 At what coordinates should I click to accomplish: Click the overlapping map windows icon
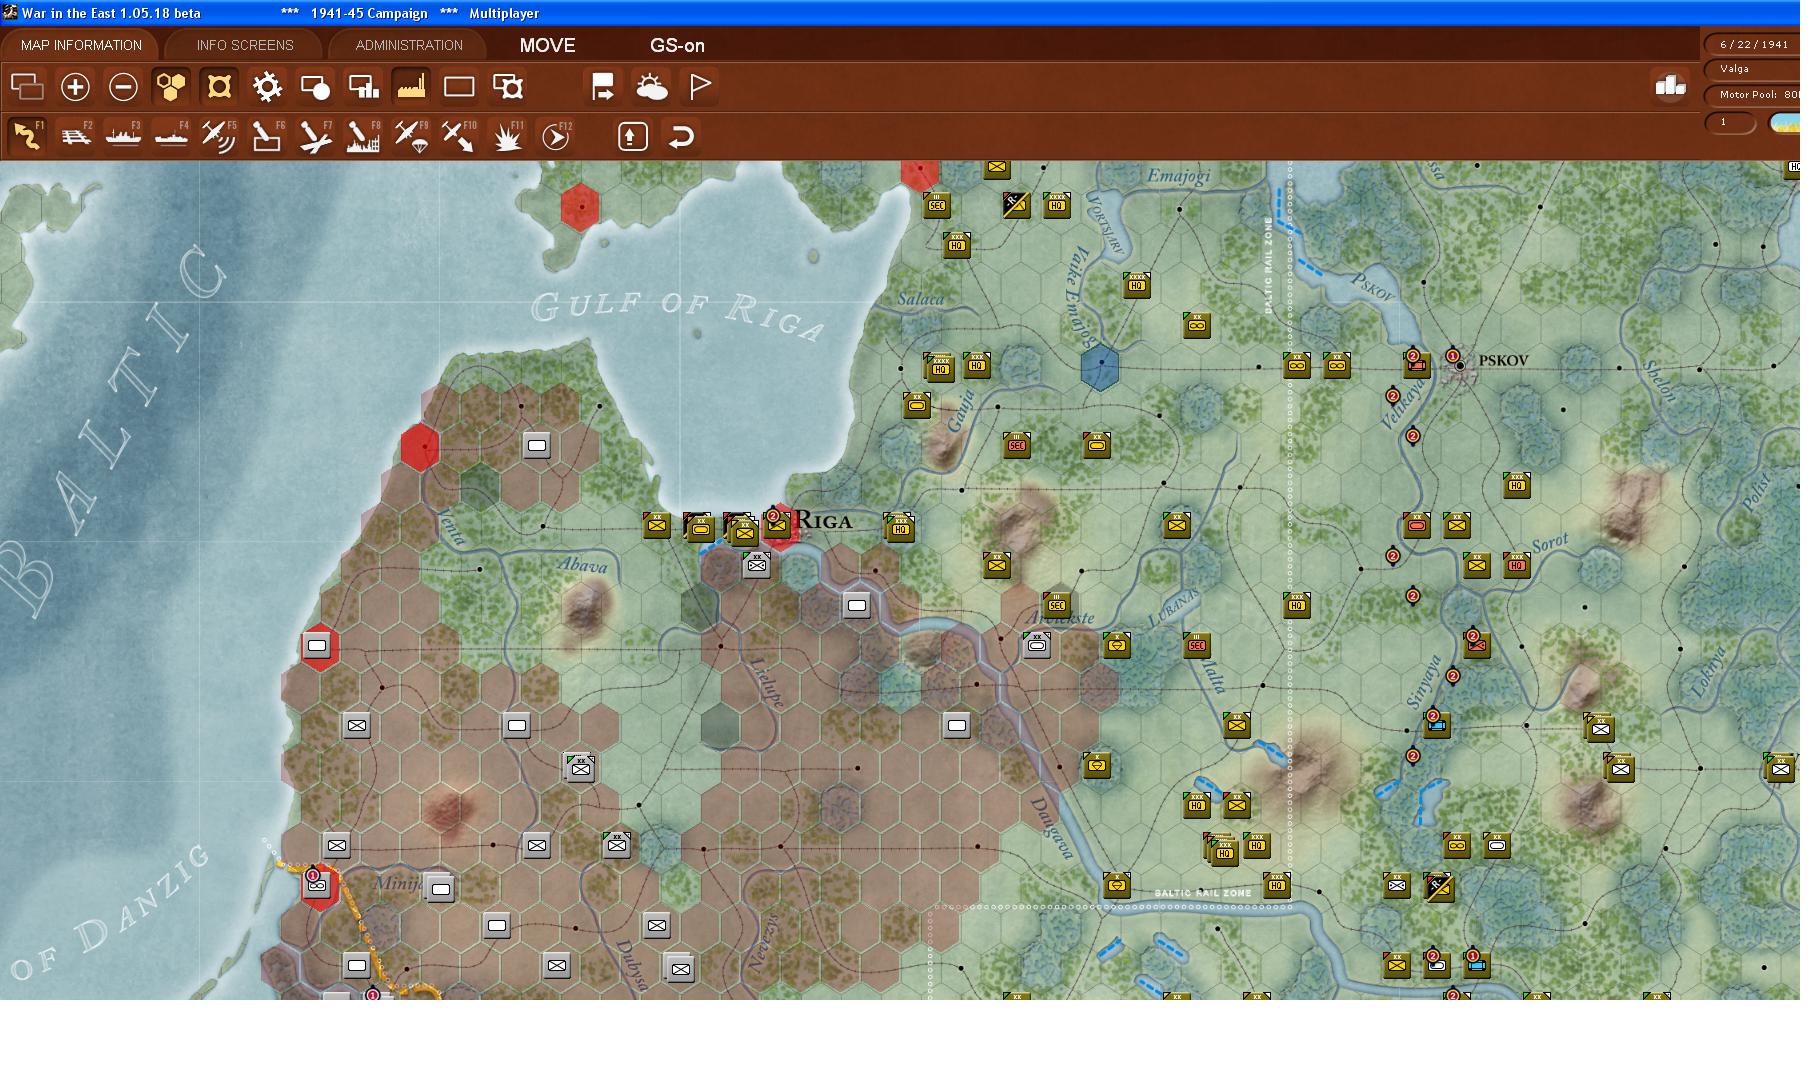pyautogui.click(x=27, y=87)
